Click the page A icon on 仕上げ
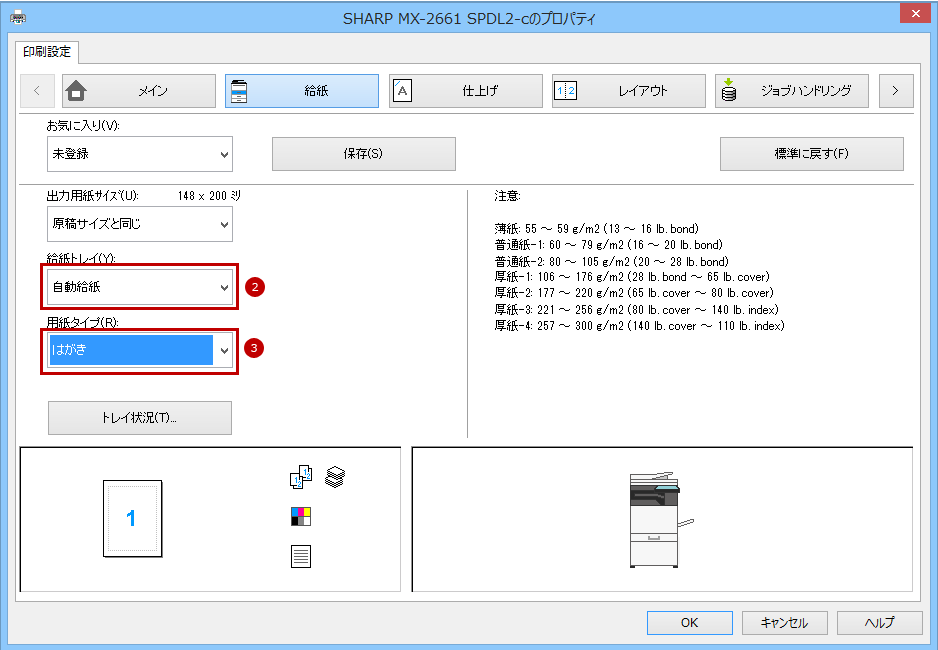This screenshot has width=938, height=650. 402,91
